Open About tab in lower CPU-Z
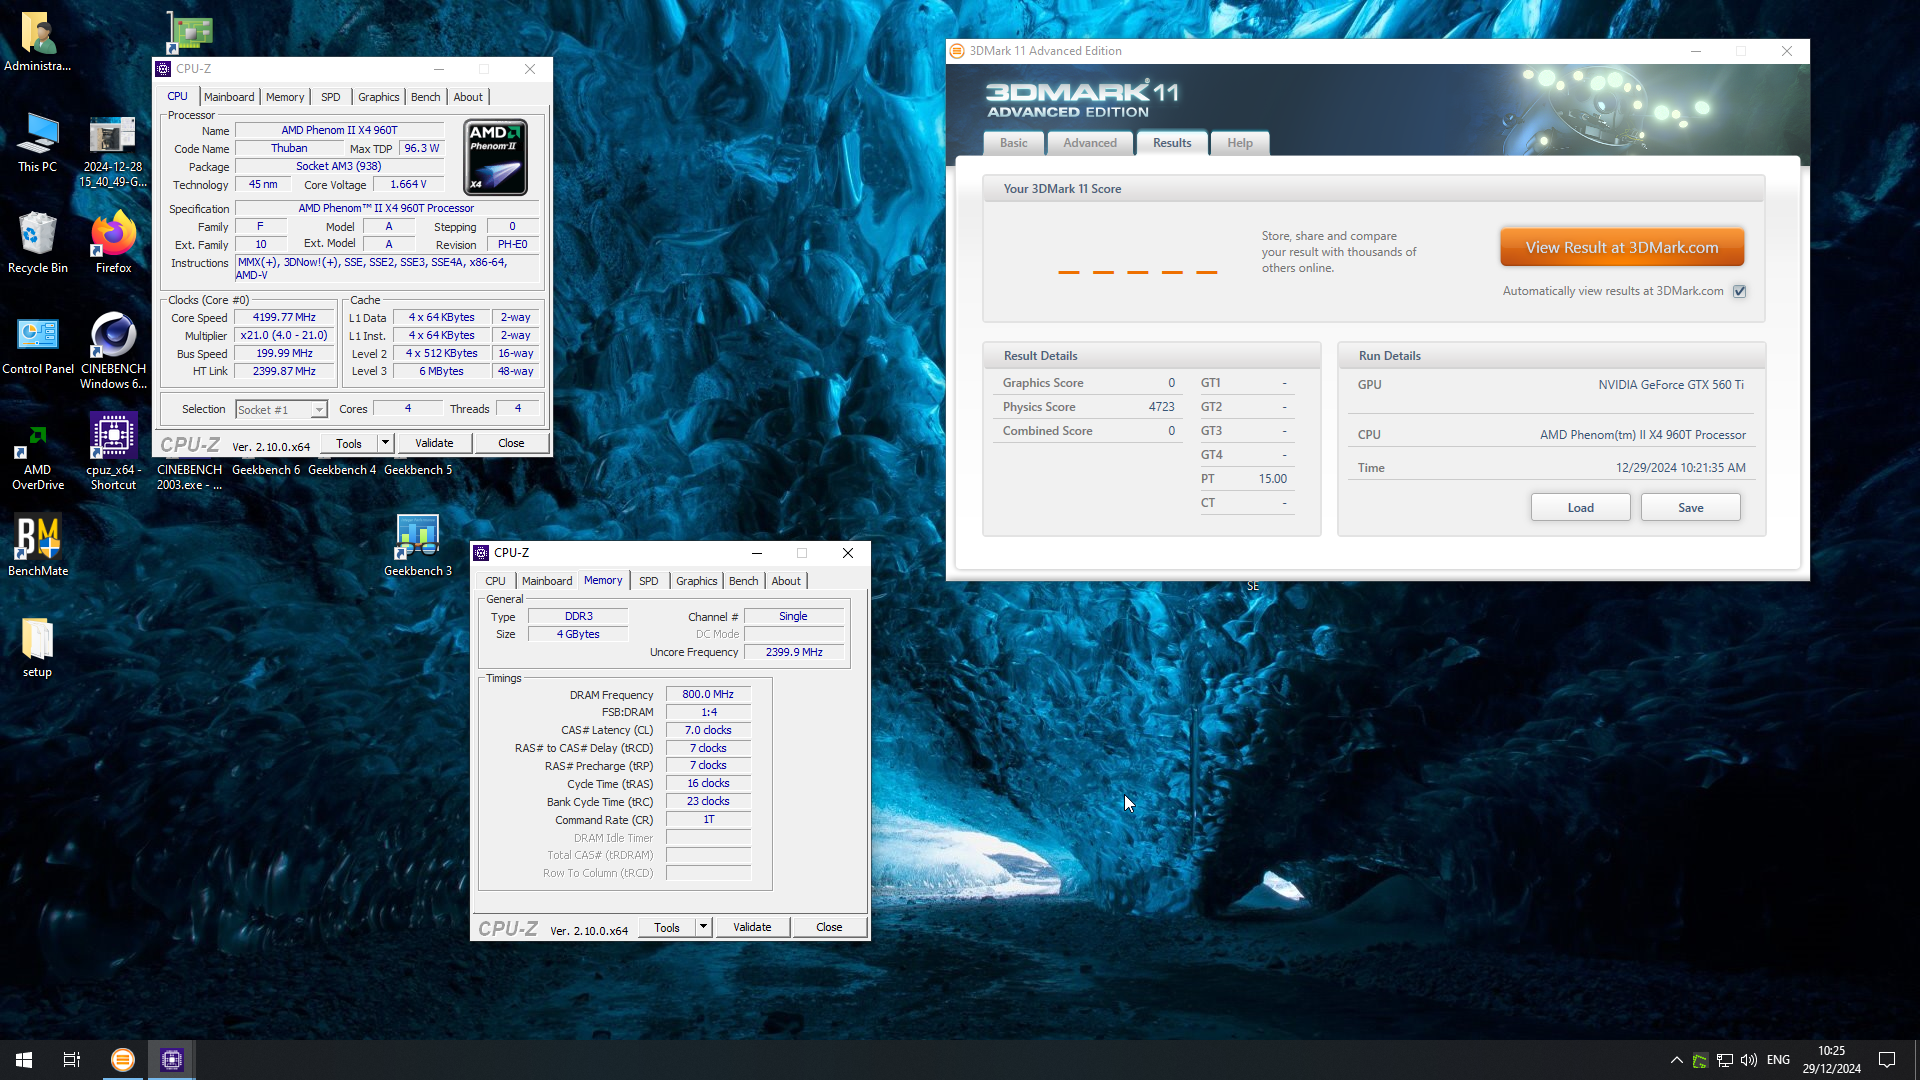The image size is (1920, 1080). 786,581
